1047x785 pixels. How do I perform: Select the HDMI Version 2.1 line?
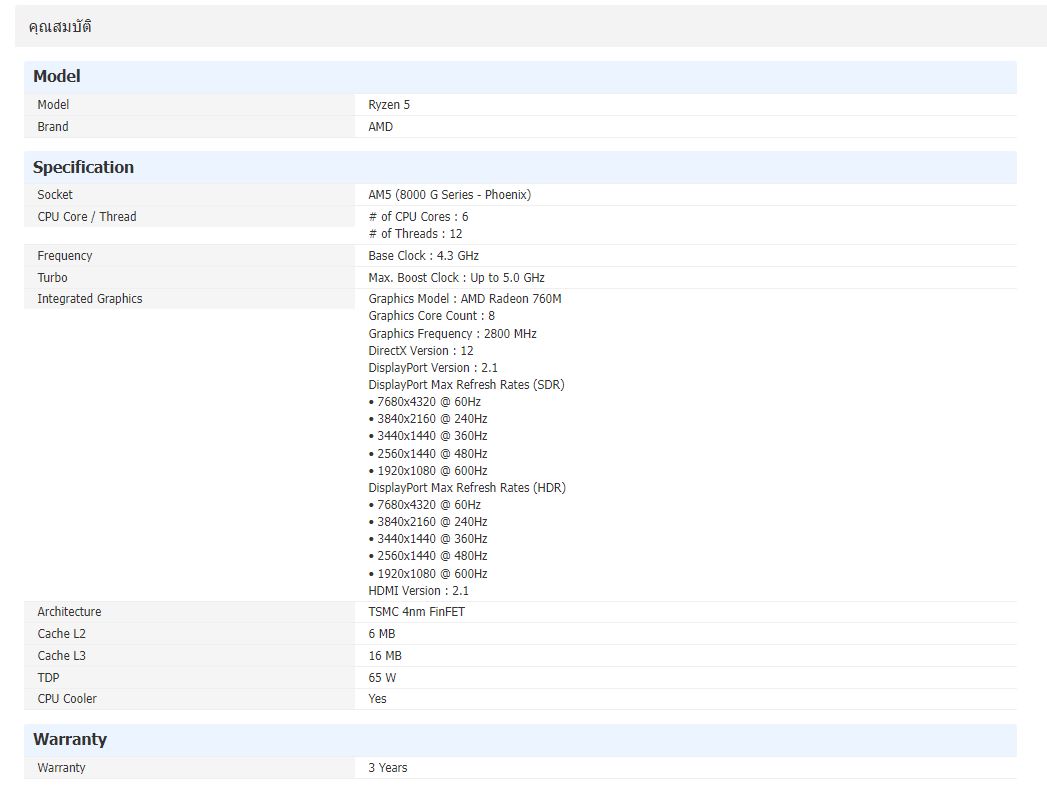(418, 591)
